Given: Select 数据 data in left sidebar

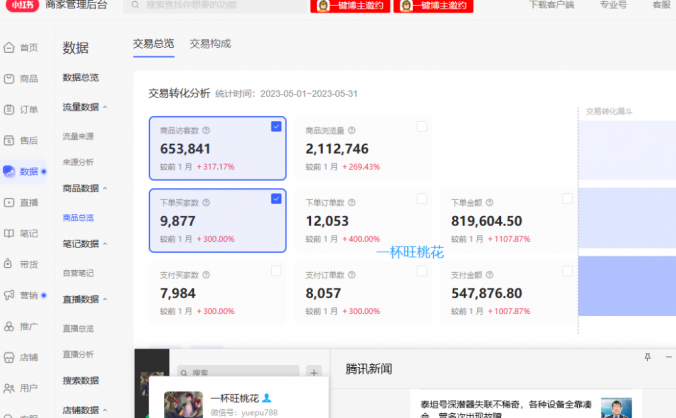Looking at the screenshot, I should coord(24,172).
